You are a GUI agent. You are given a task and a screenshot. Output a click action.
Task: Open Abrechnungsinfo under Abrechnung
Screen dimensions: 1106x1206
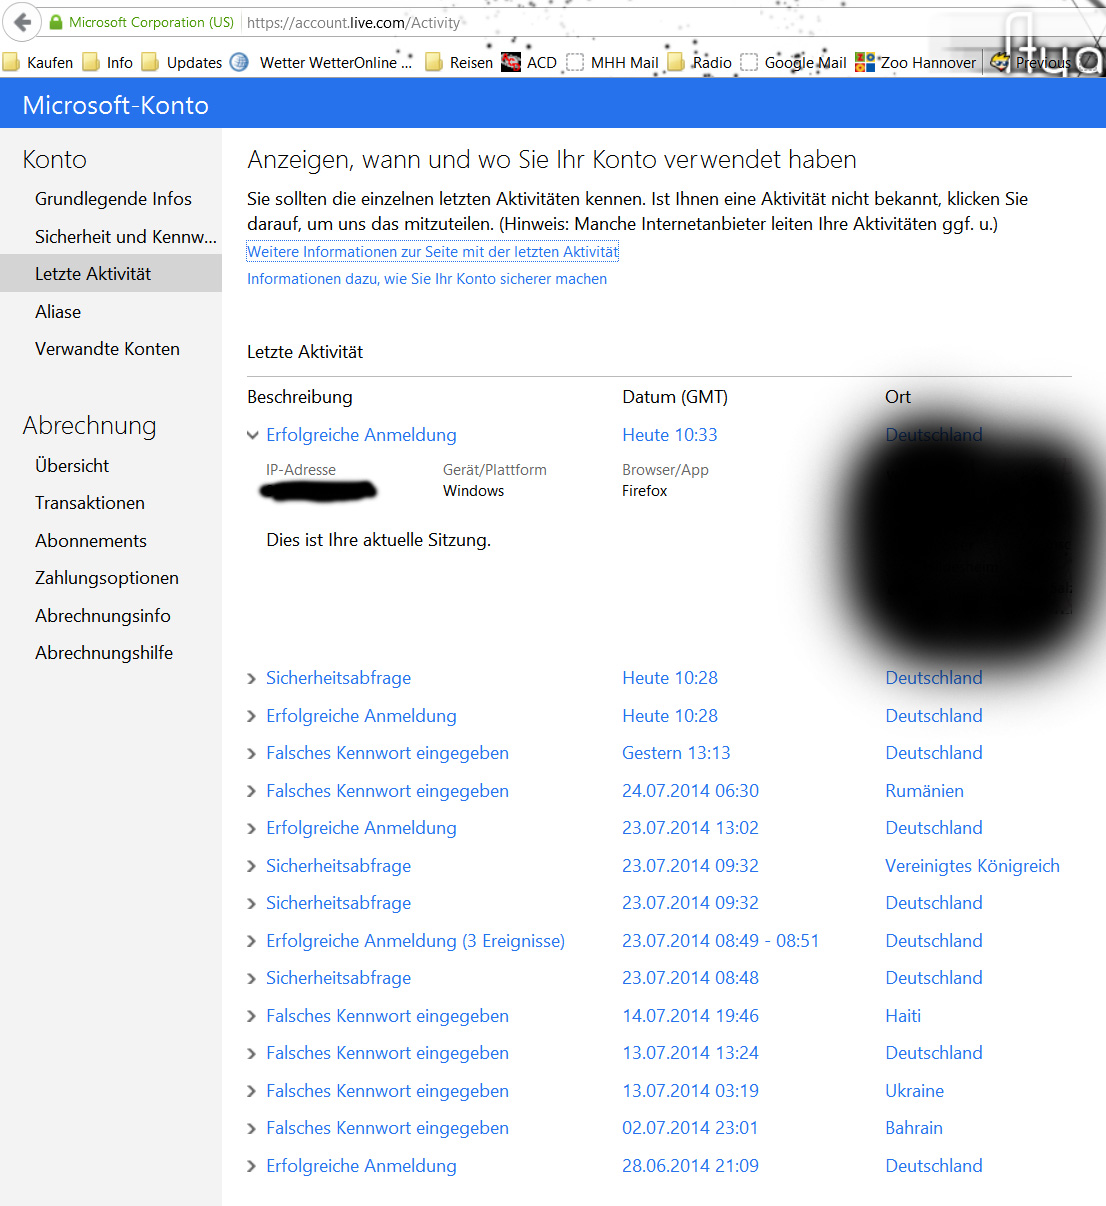coord(103,615)
